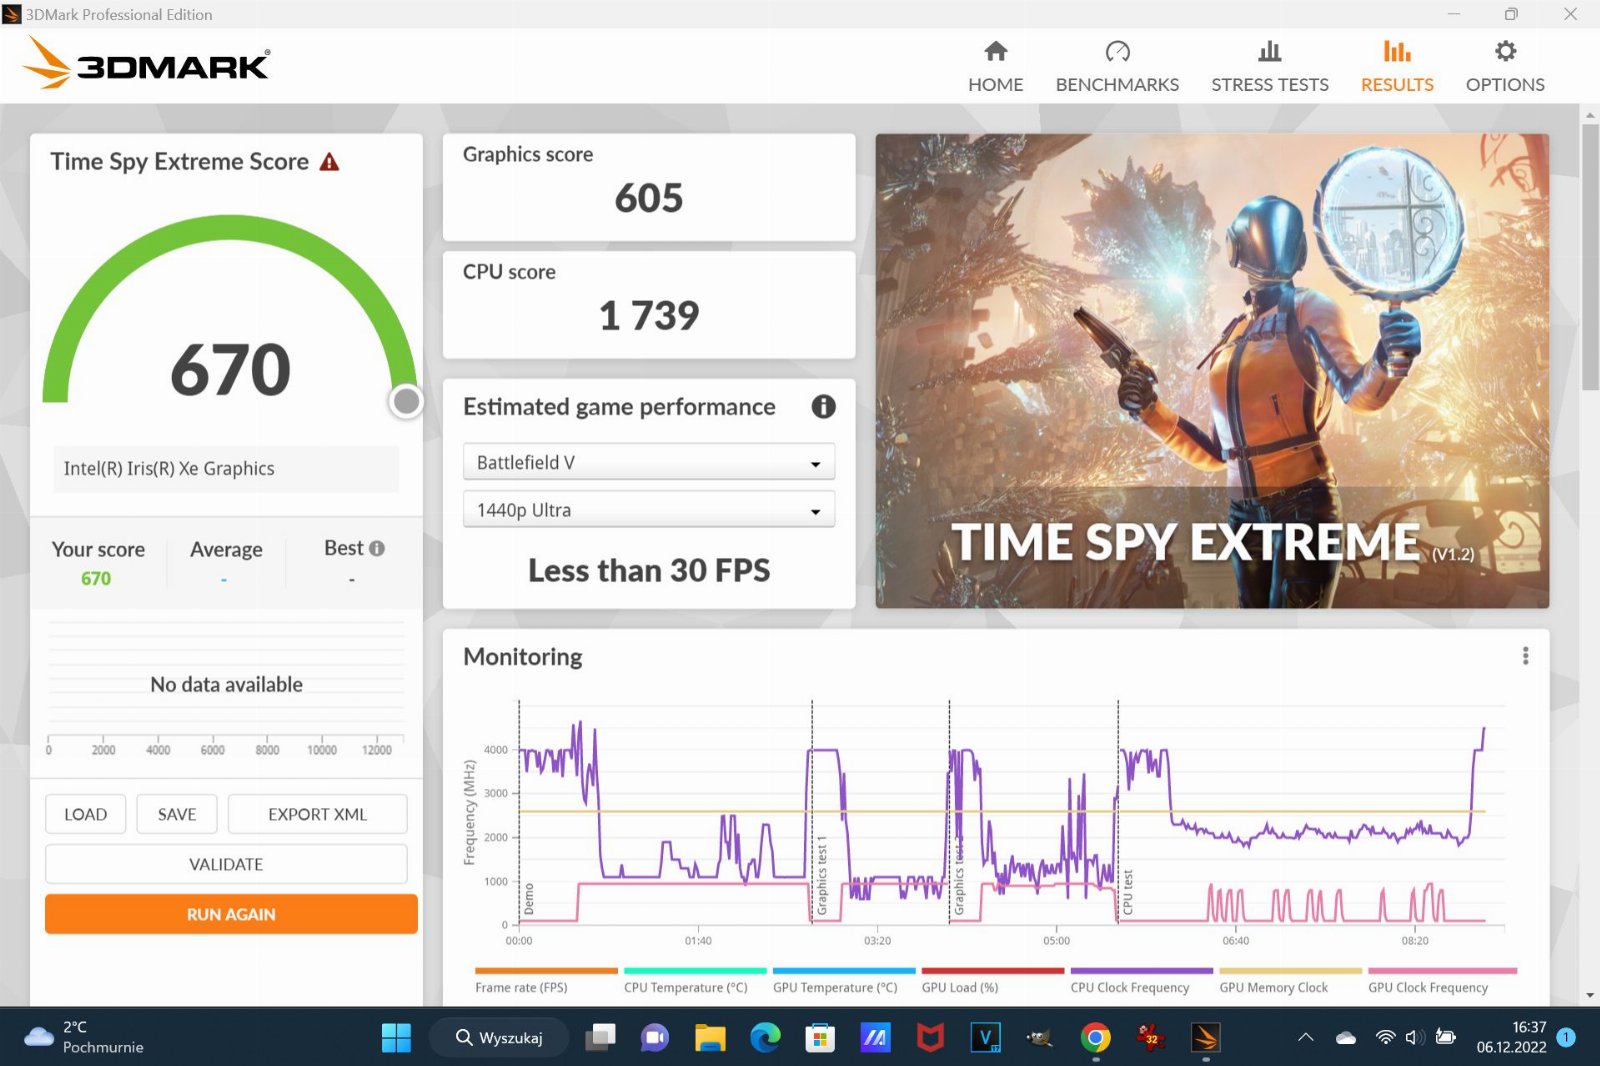Click the SAVE button
Screen dimensions: 1600x1066
tap(177, 814)
